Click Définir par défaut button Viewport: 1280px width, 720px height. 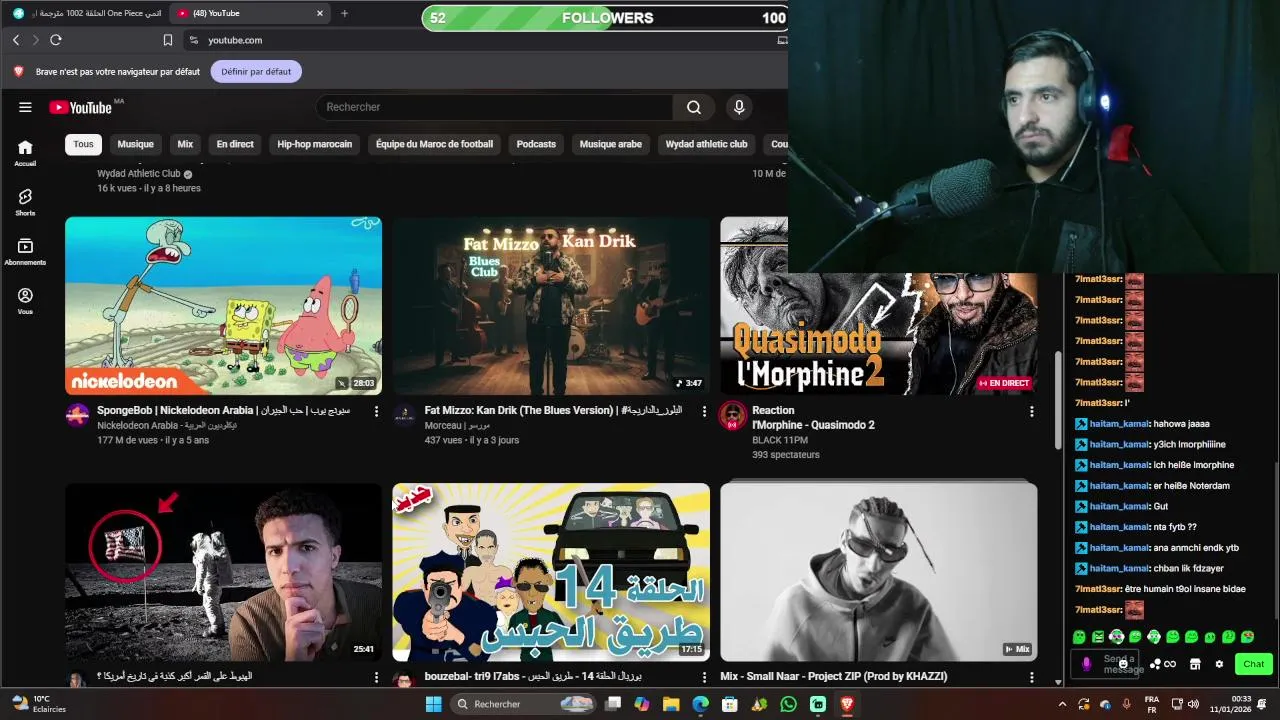256,72
